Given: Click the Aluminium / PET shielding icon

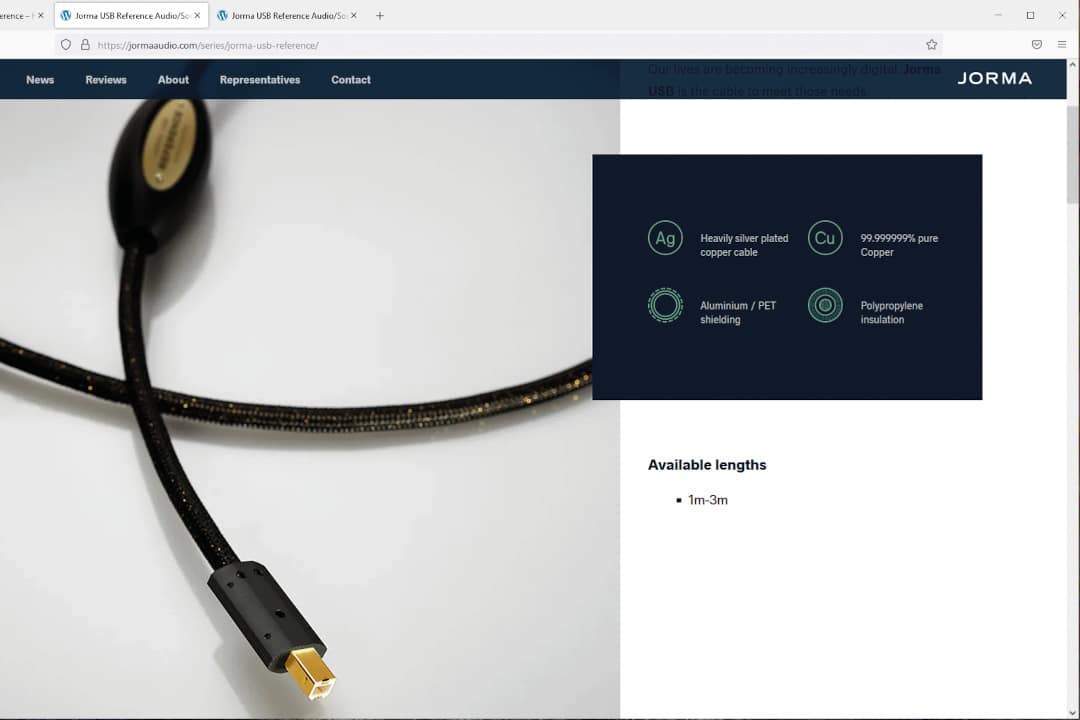Looking at the screenshot, I should pos(665,305).
